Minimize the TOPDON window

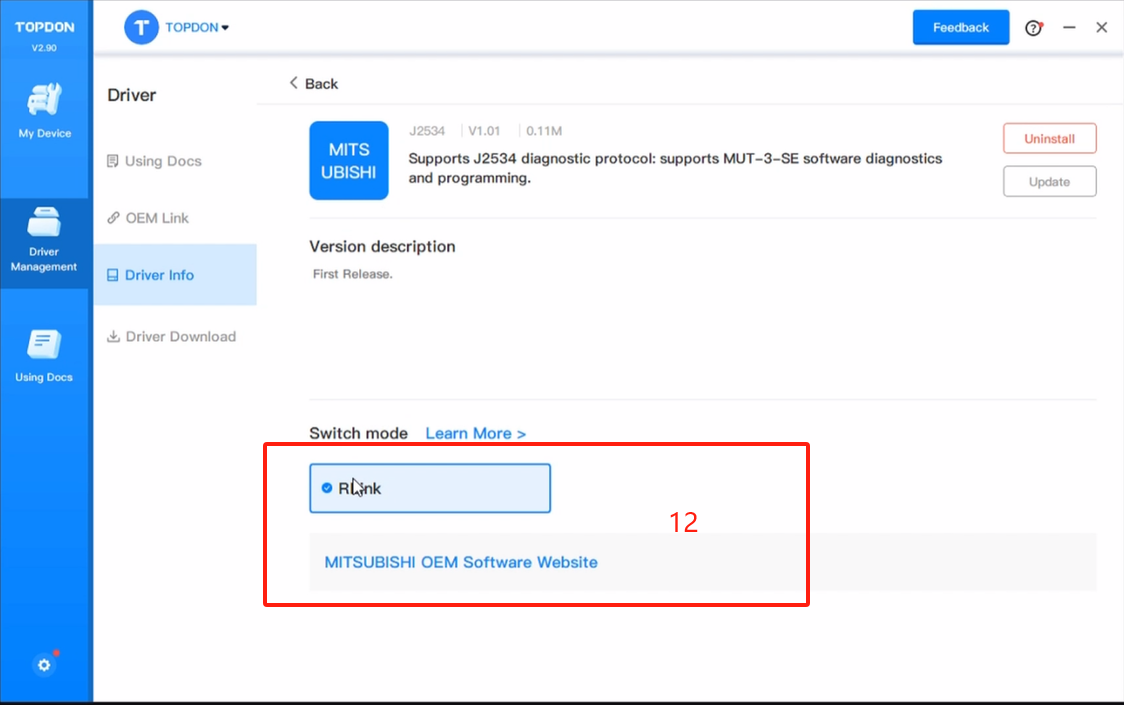pos(1069,28)
